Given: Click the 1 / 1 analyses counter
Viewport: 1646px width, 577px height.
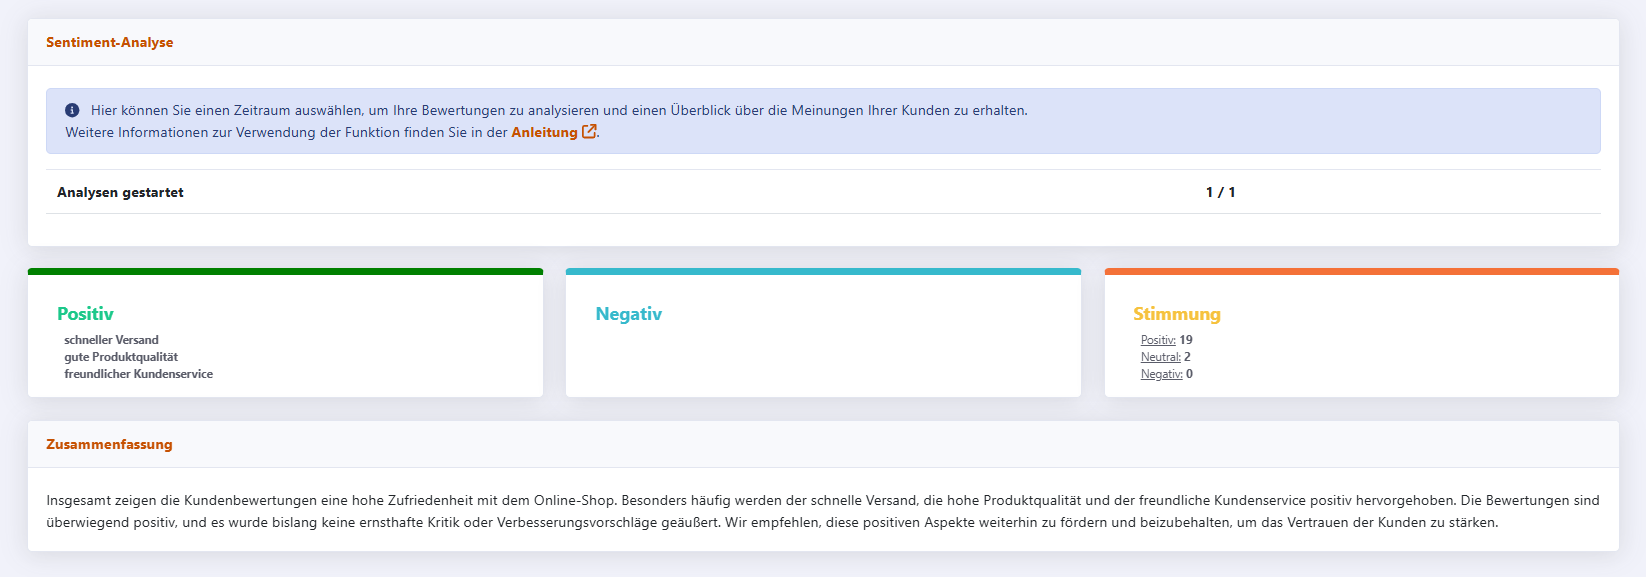Looking at the screenshot, I should click(x=1220, y=192).
